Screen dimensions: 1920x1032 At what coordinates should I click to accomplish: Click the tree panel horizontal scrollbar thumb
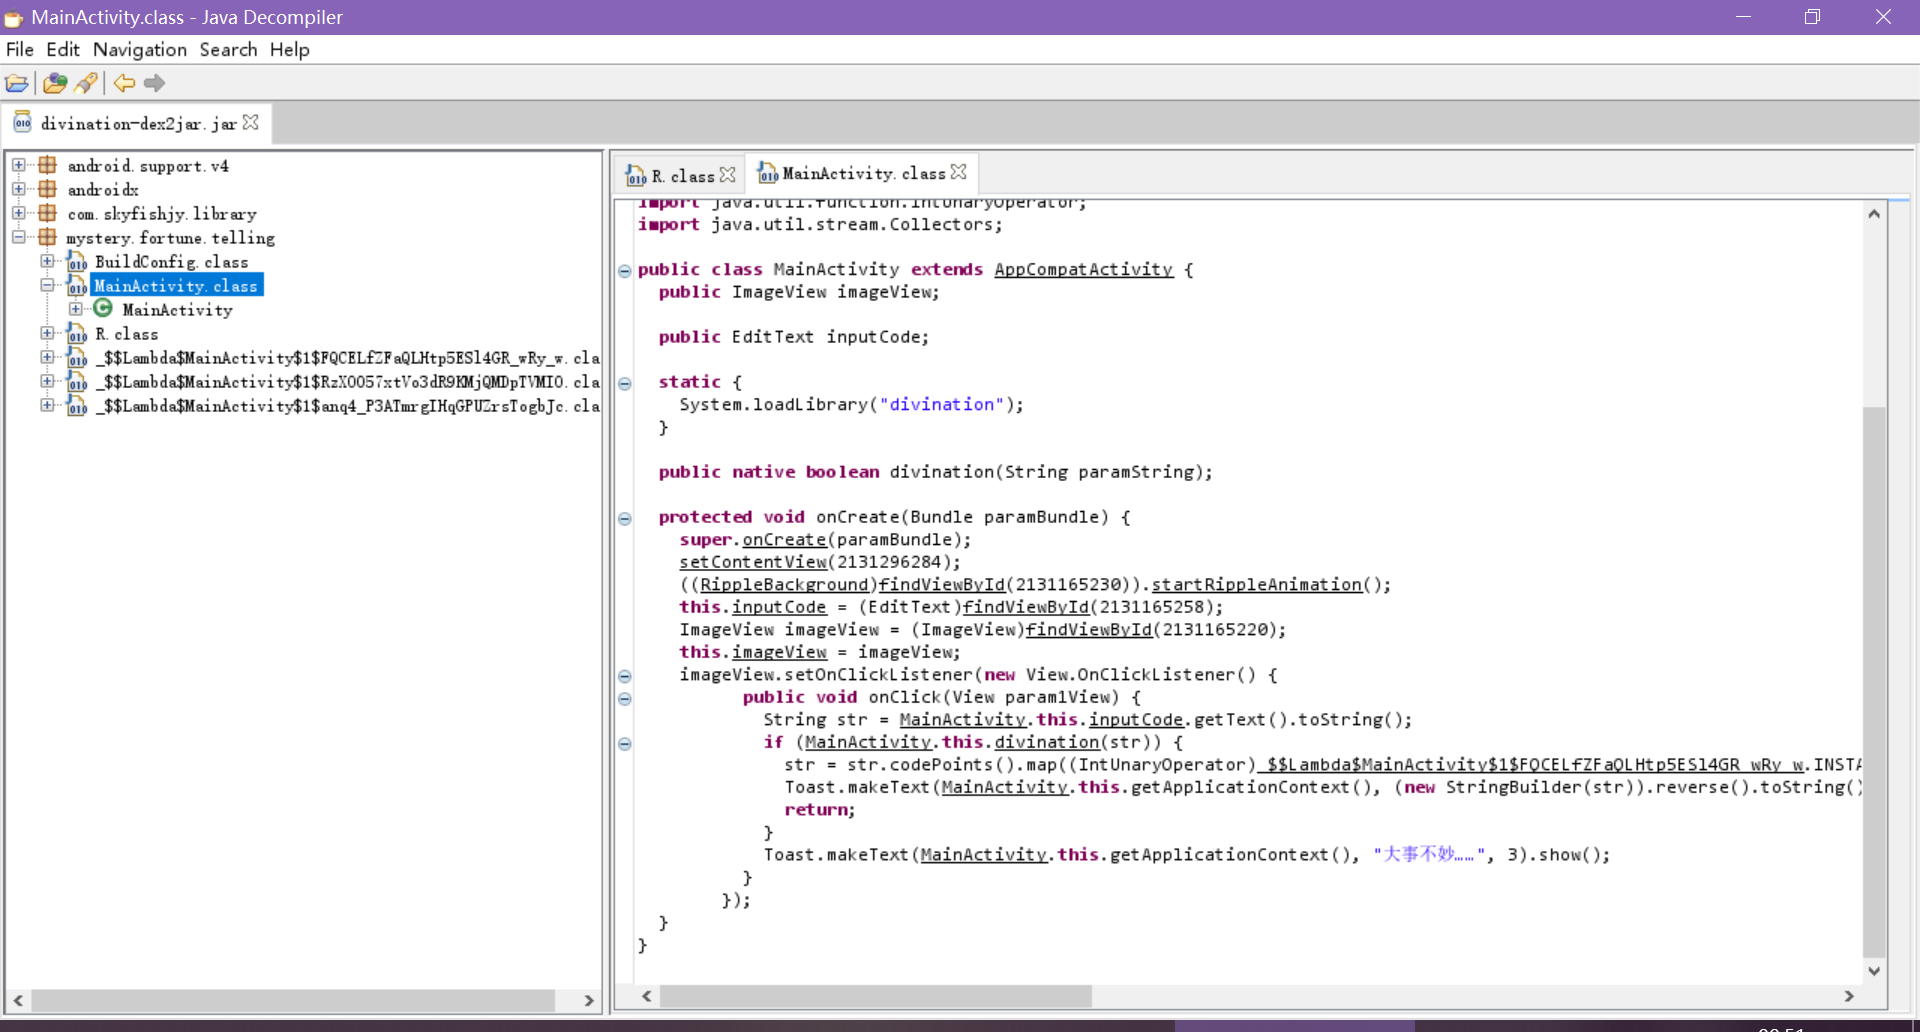293,1000
